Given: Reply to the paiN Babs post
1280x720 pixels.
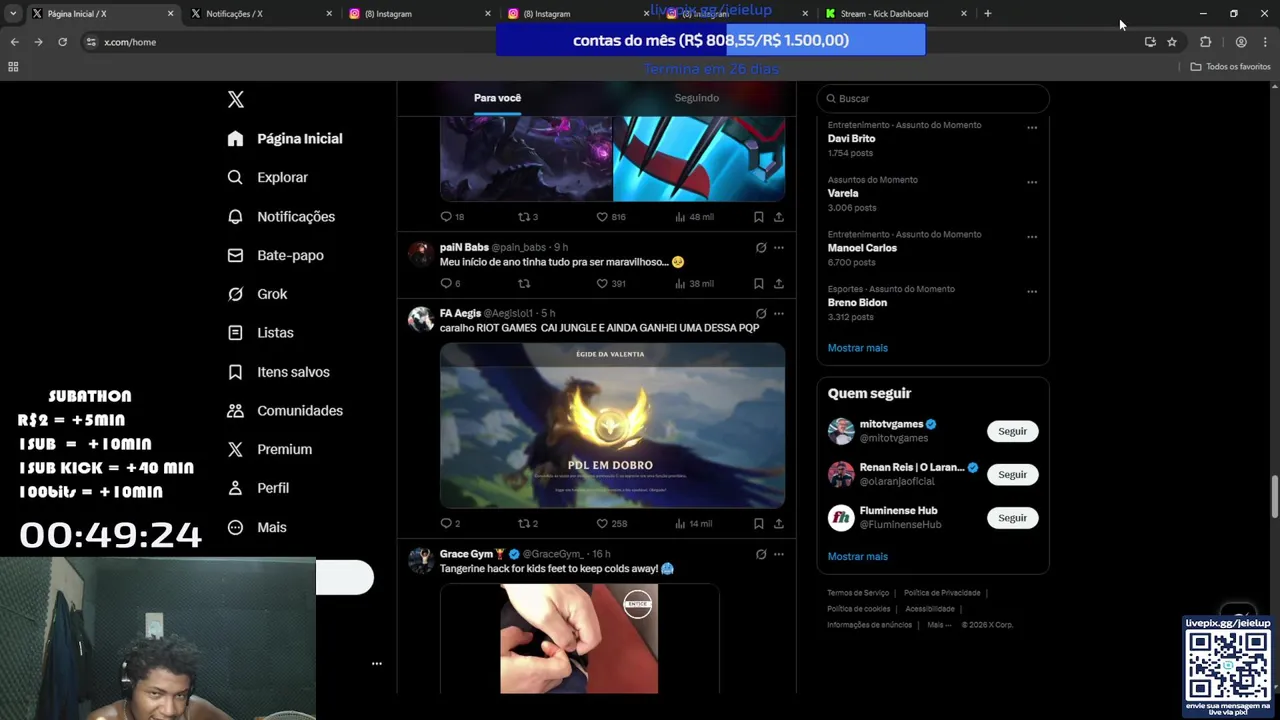Looking at the screenshot, I should pyautogui.click(x=446, y=283).
